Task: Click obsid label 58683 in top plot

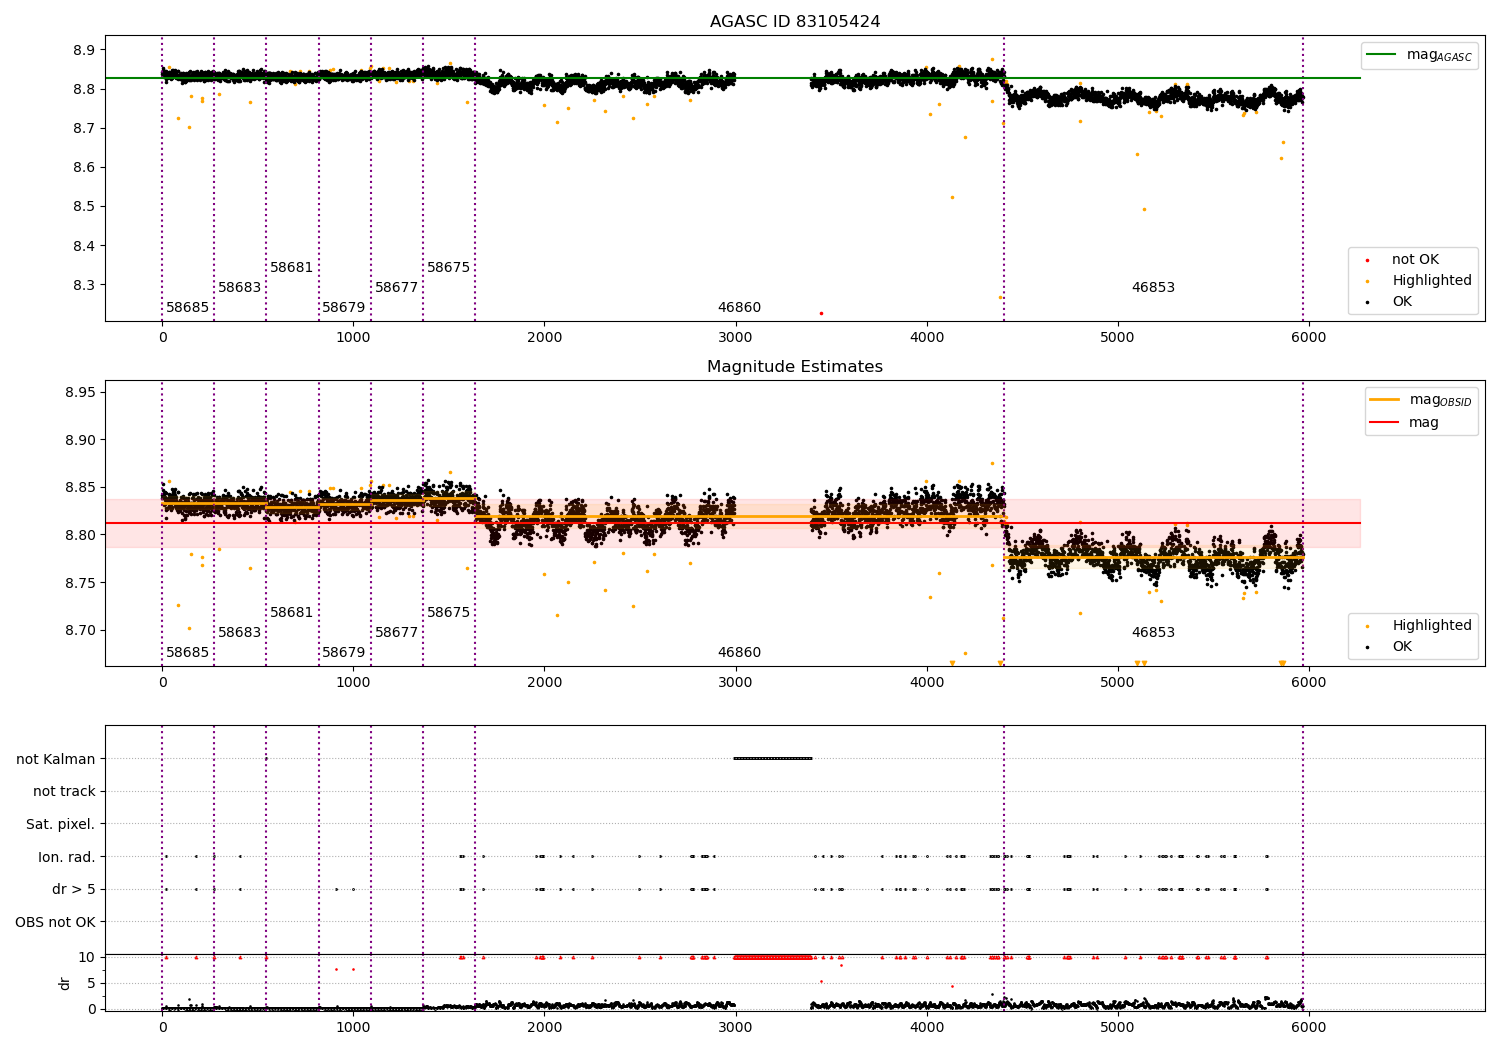Action: coord(240,288)
